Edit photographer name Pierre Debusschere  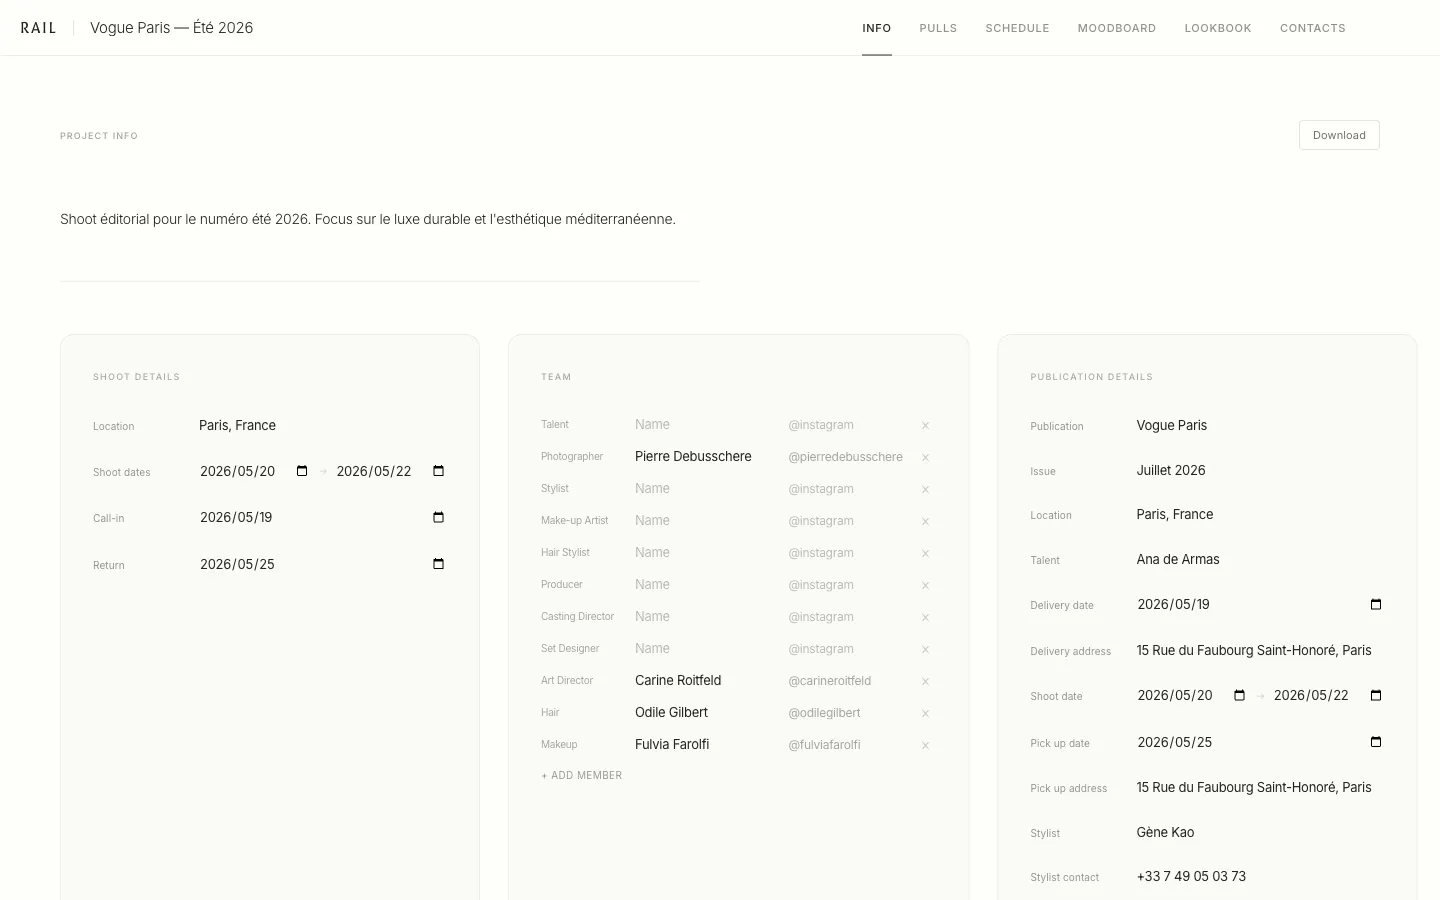pos(704,457)
